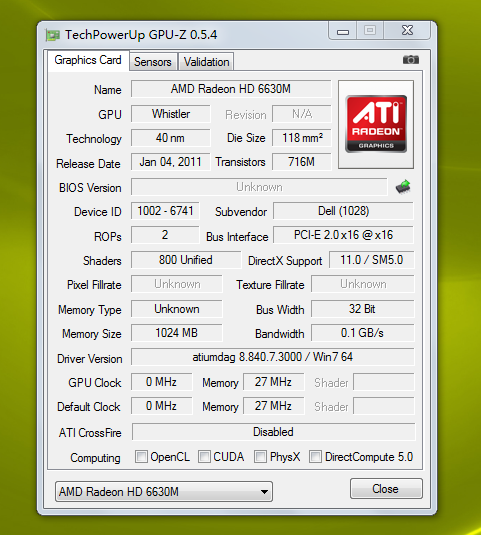Screen dimensions: 481x535
Task: Click the DirectX Support label
Action: 285,261
